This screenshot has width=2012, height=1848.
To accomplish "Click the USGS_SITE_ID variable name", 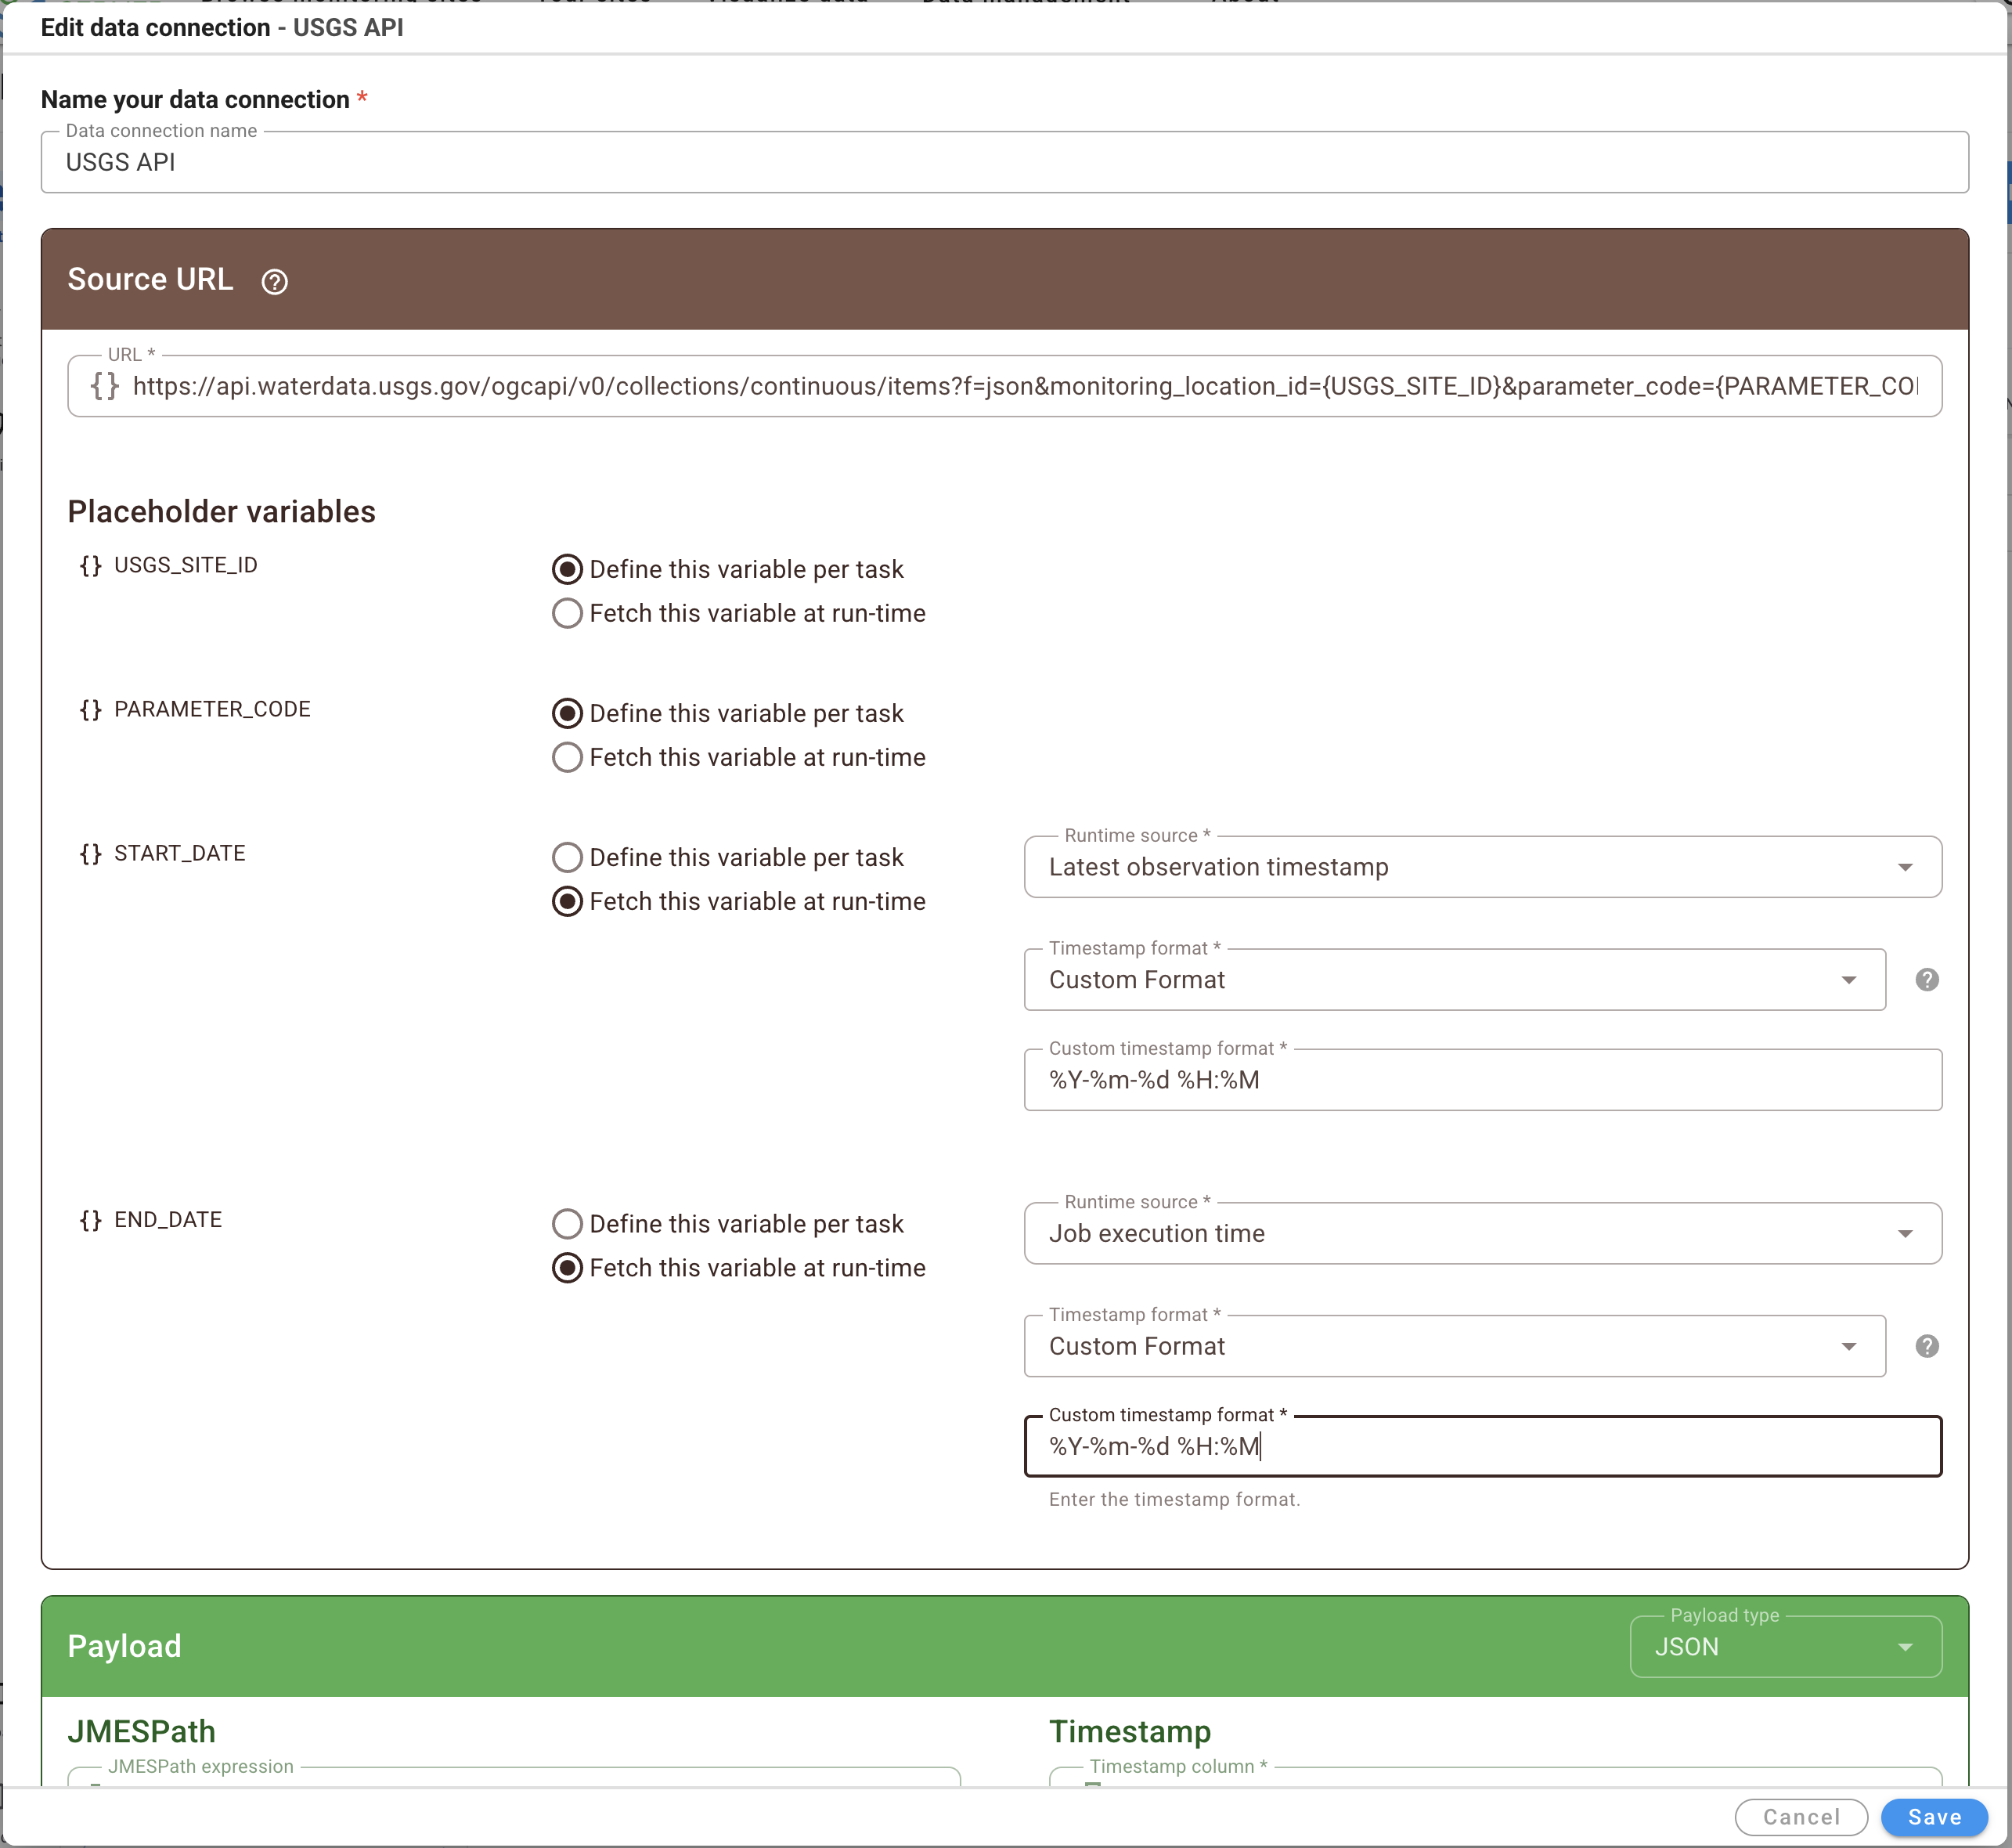I will coord(186,566).
